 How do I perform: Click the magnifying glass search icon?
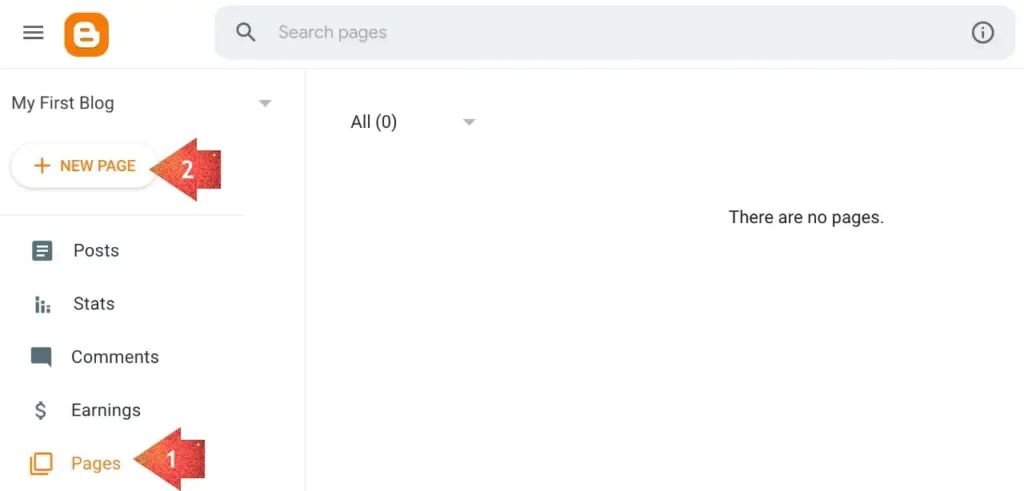pyautogui.click(x=246, y=32)
